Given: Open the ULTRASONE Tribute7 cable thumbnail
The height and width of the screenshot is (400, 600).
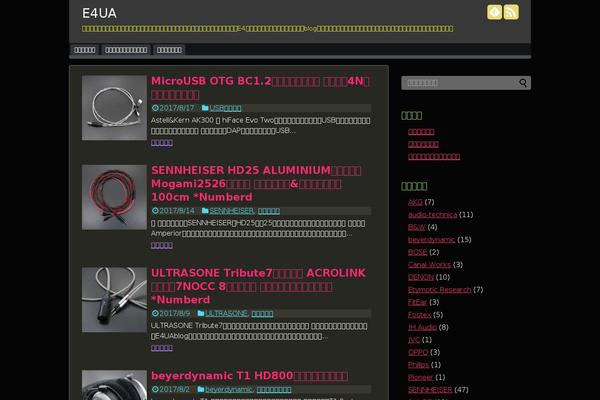Looking at the screenshot, I should click(x=114, y=300).
